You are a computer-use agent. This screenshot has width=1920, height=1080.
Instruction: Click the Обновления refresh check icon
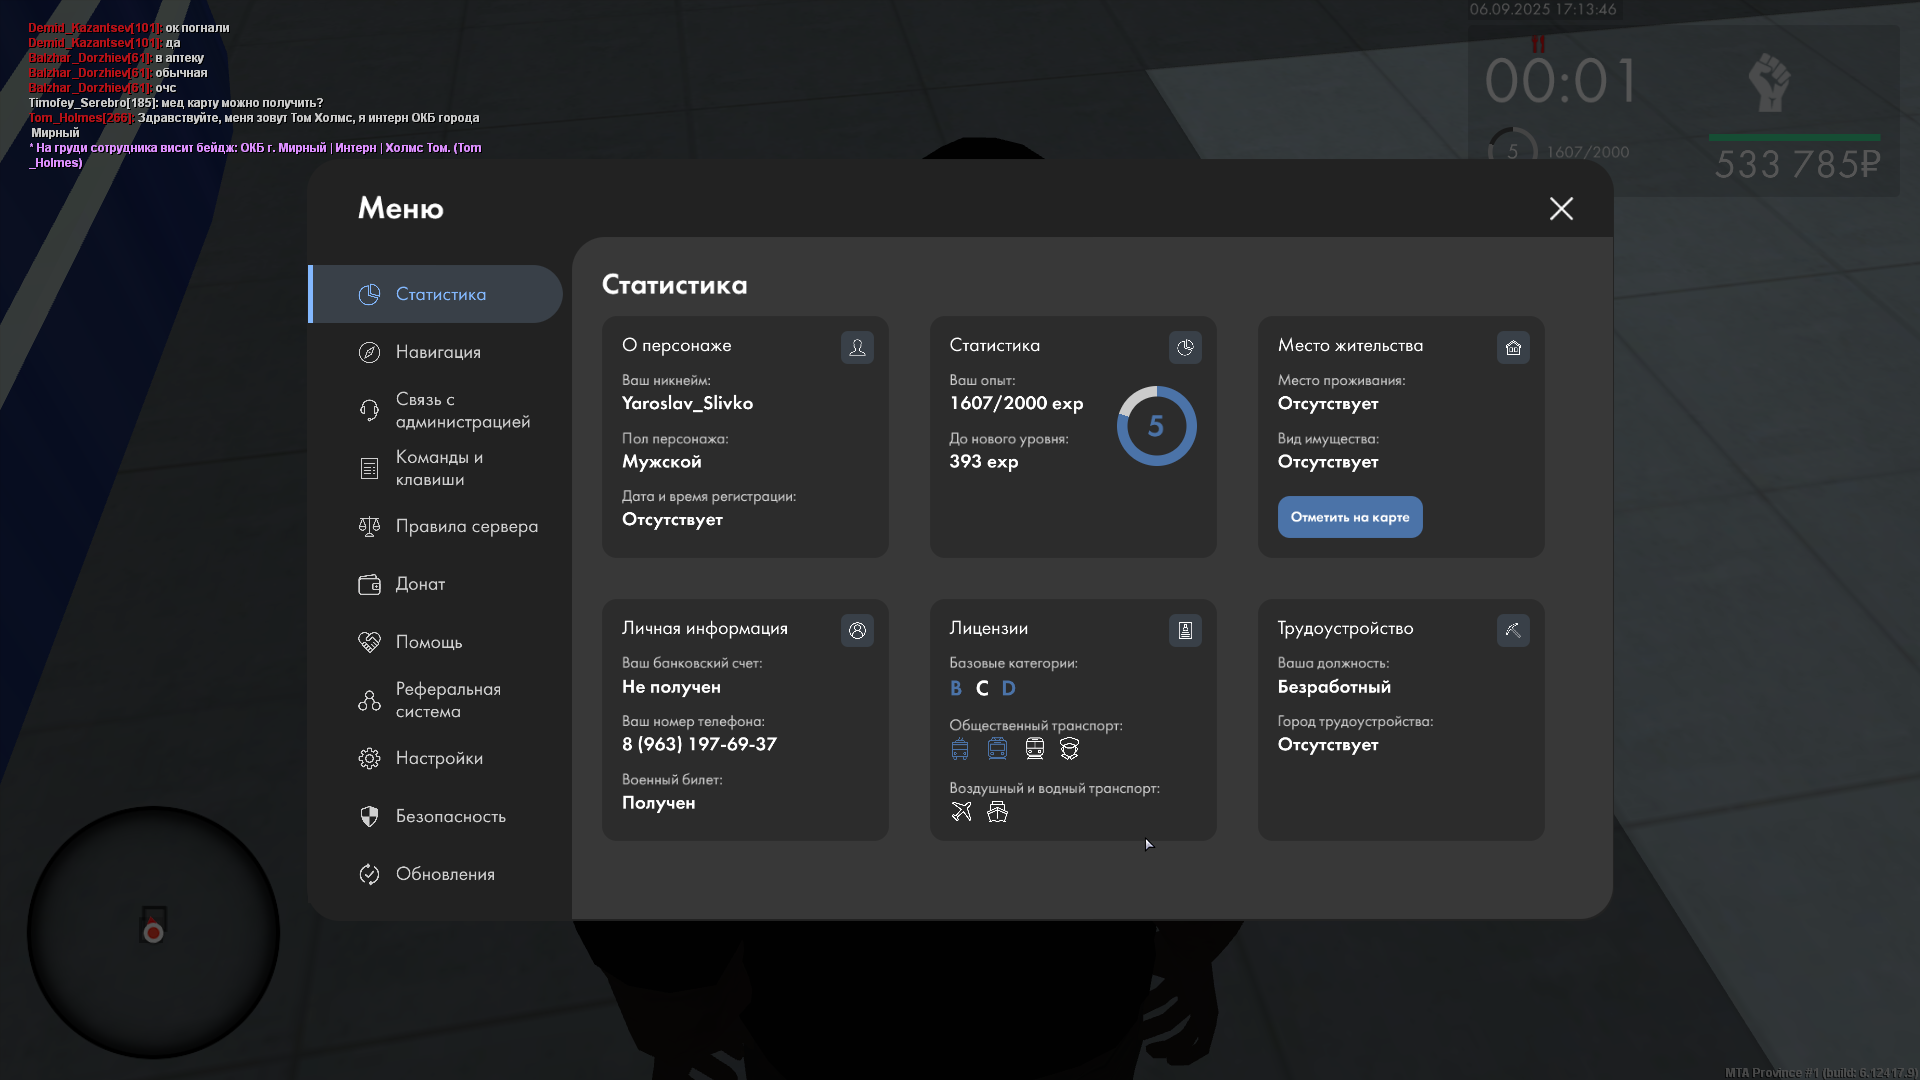click(369, 874)
